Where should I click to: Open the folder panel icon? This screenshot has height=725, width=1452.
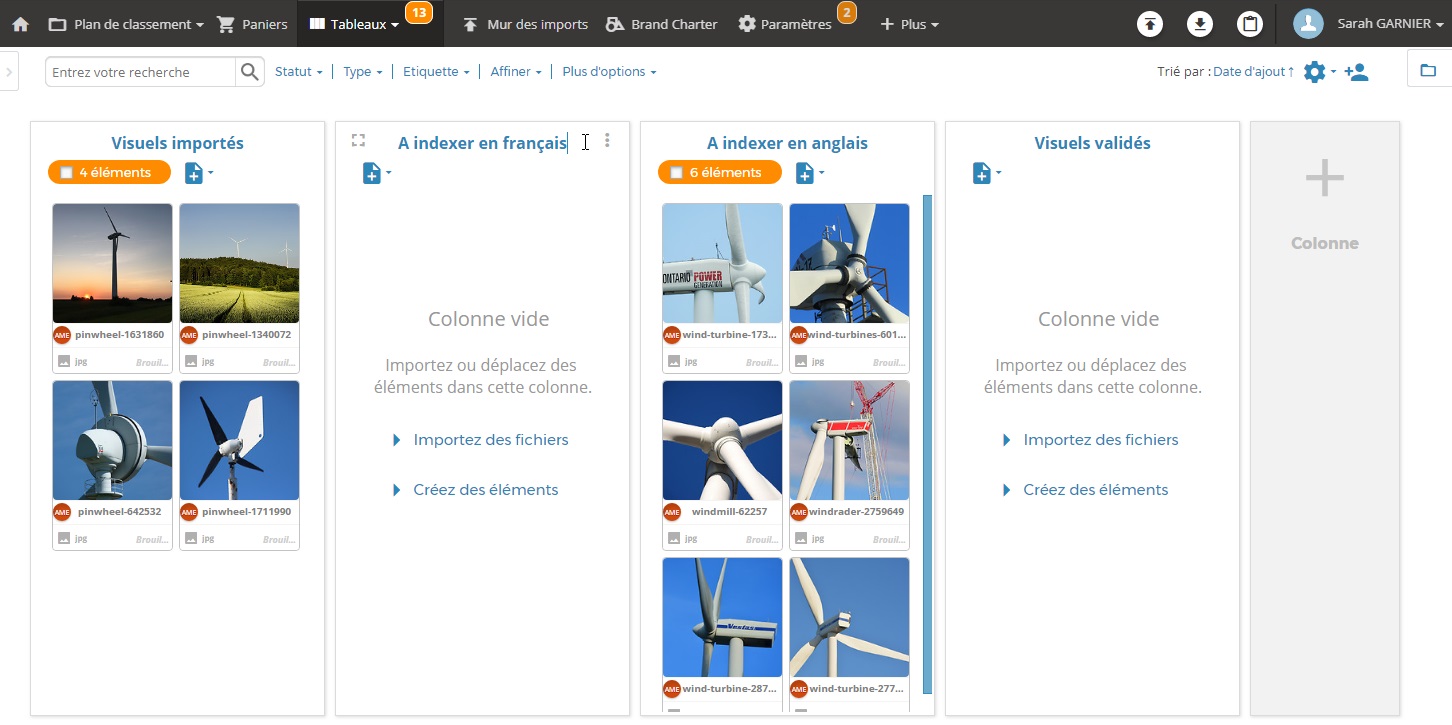(1428, 71)
